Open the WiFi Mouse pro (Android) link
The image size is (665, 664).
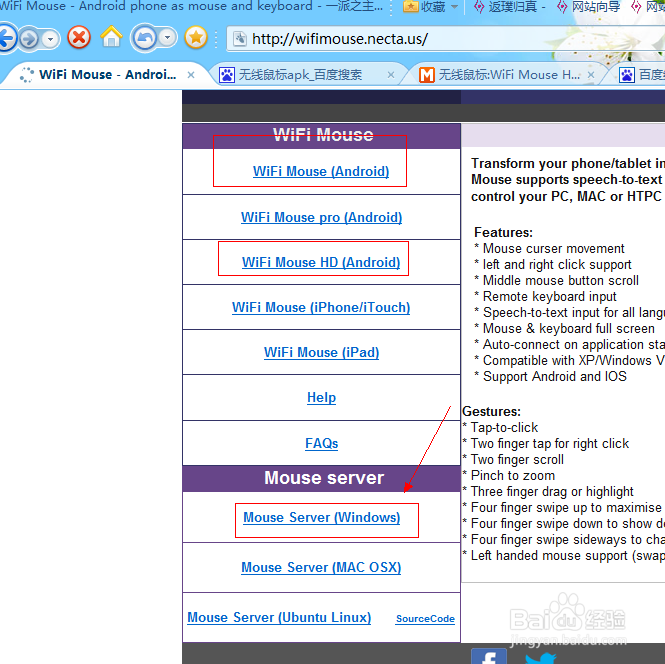tap(321, 217)
